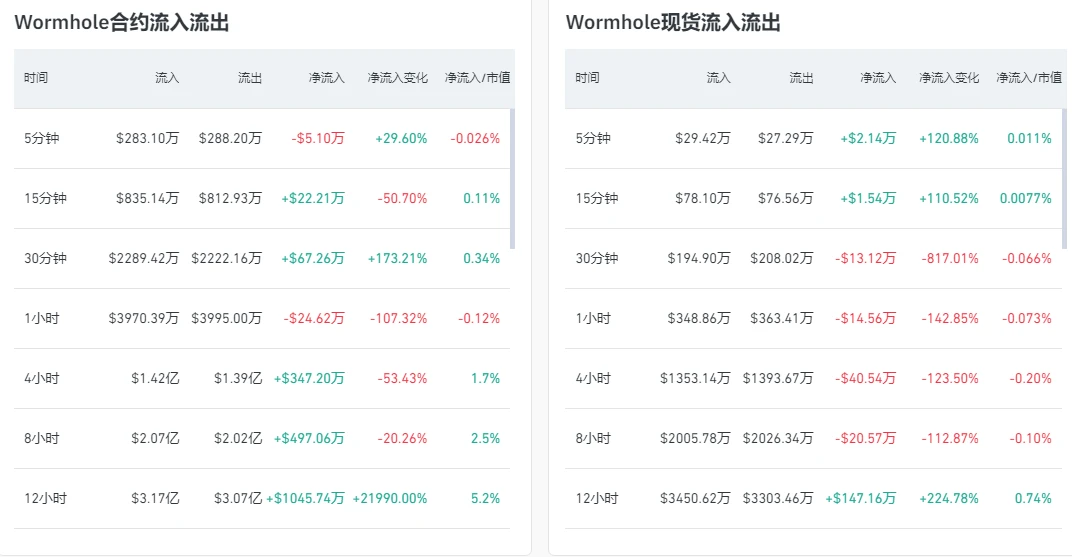Viewport: 1072px width, 557px height.
Task: Click the -112.87% change value
Action: 950,439
